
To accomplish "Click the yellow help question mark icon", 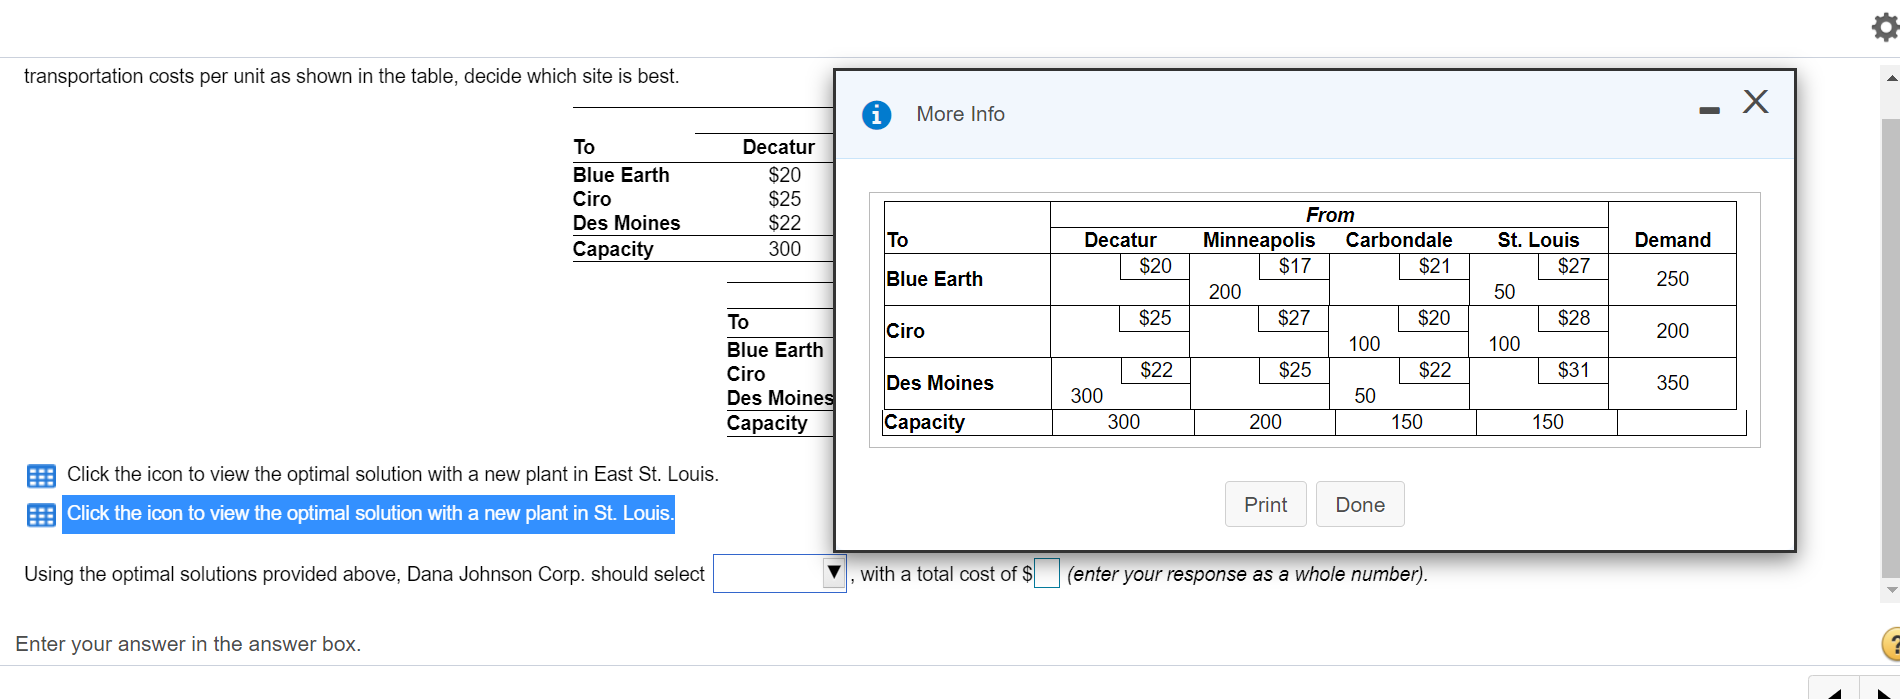I will coord(1890,645).
